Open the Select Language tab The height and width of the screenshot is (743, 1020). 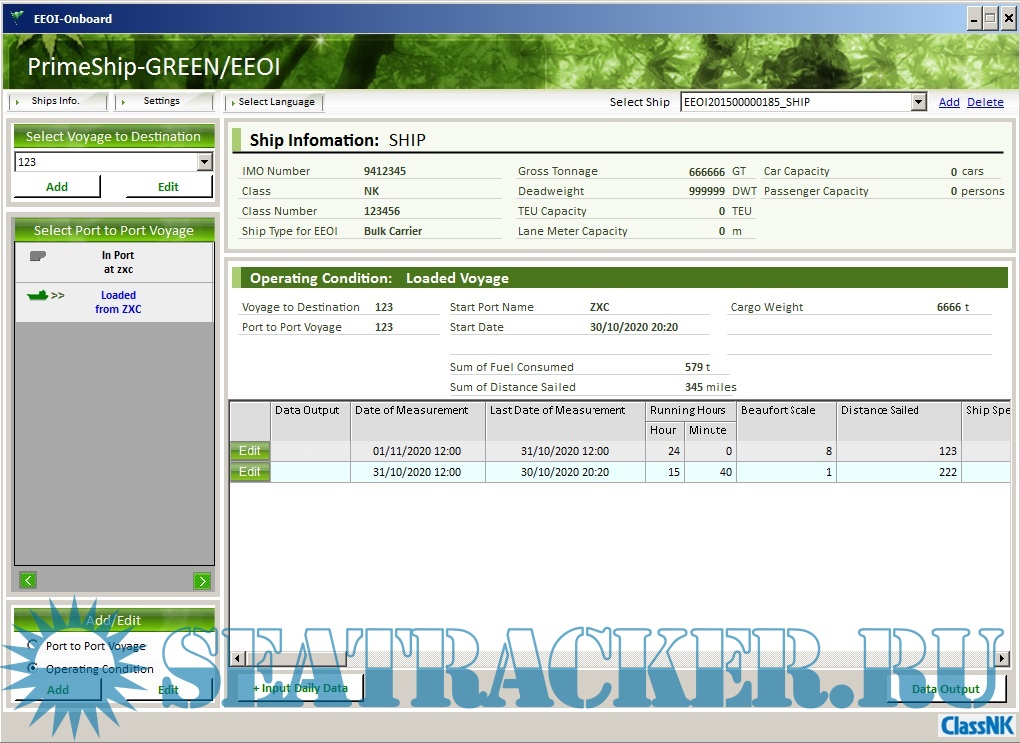coord(275,102)
